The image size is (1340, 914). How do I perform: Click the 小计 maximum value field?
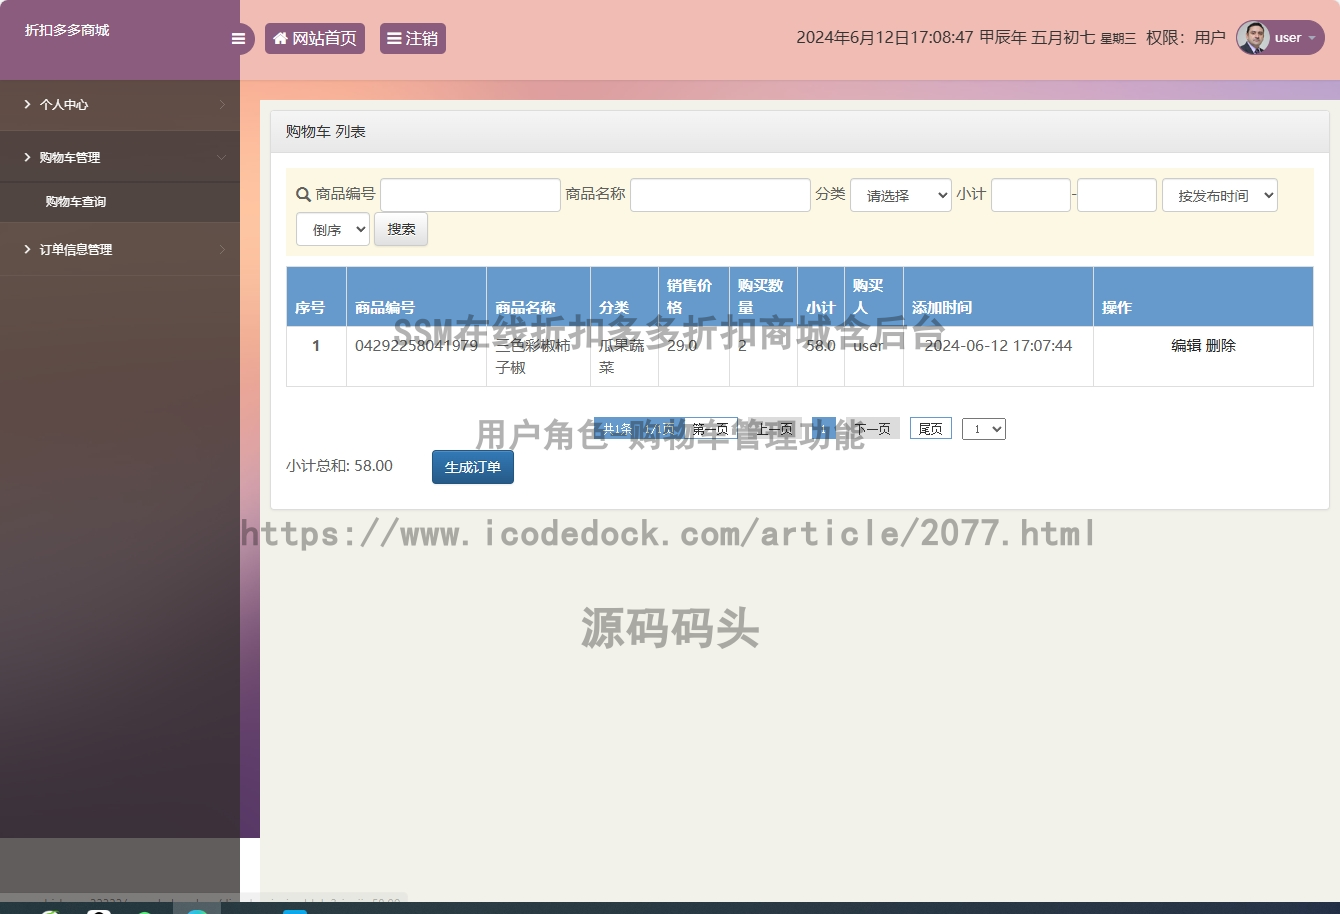(x=1117, y=195)
